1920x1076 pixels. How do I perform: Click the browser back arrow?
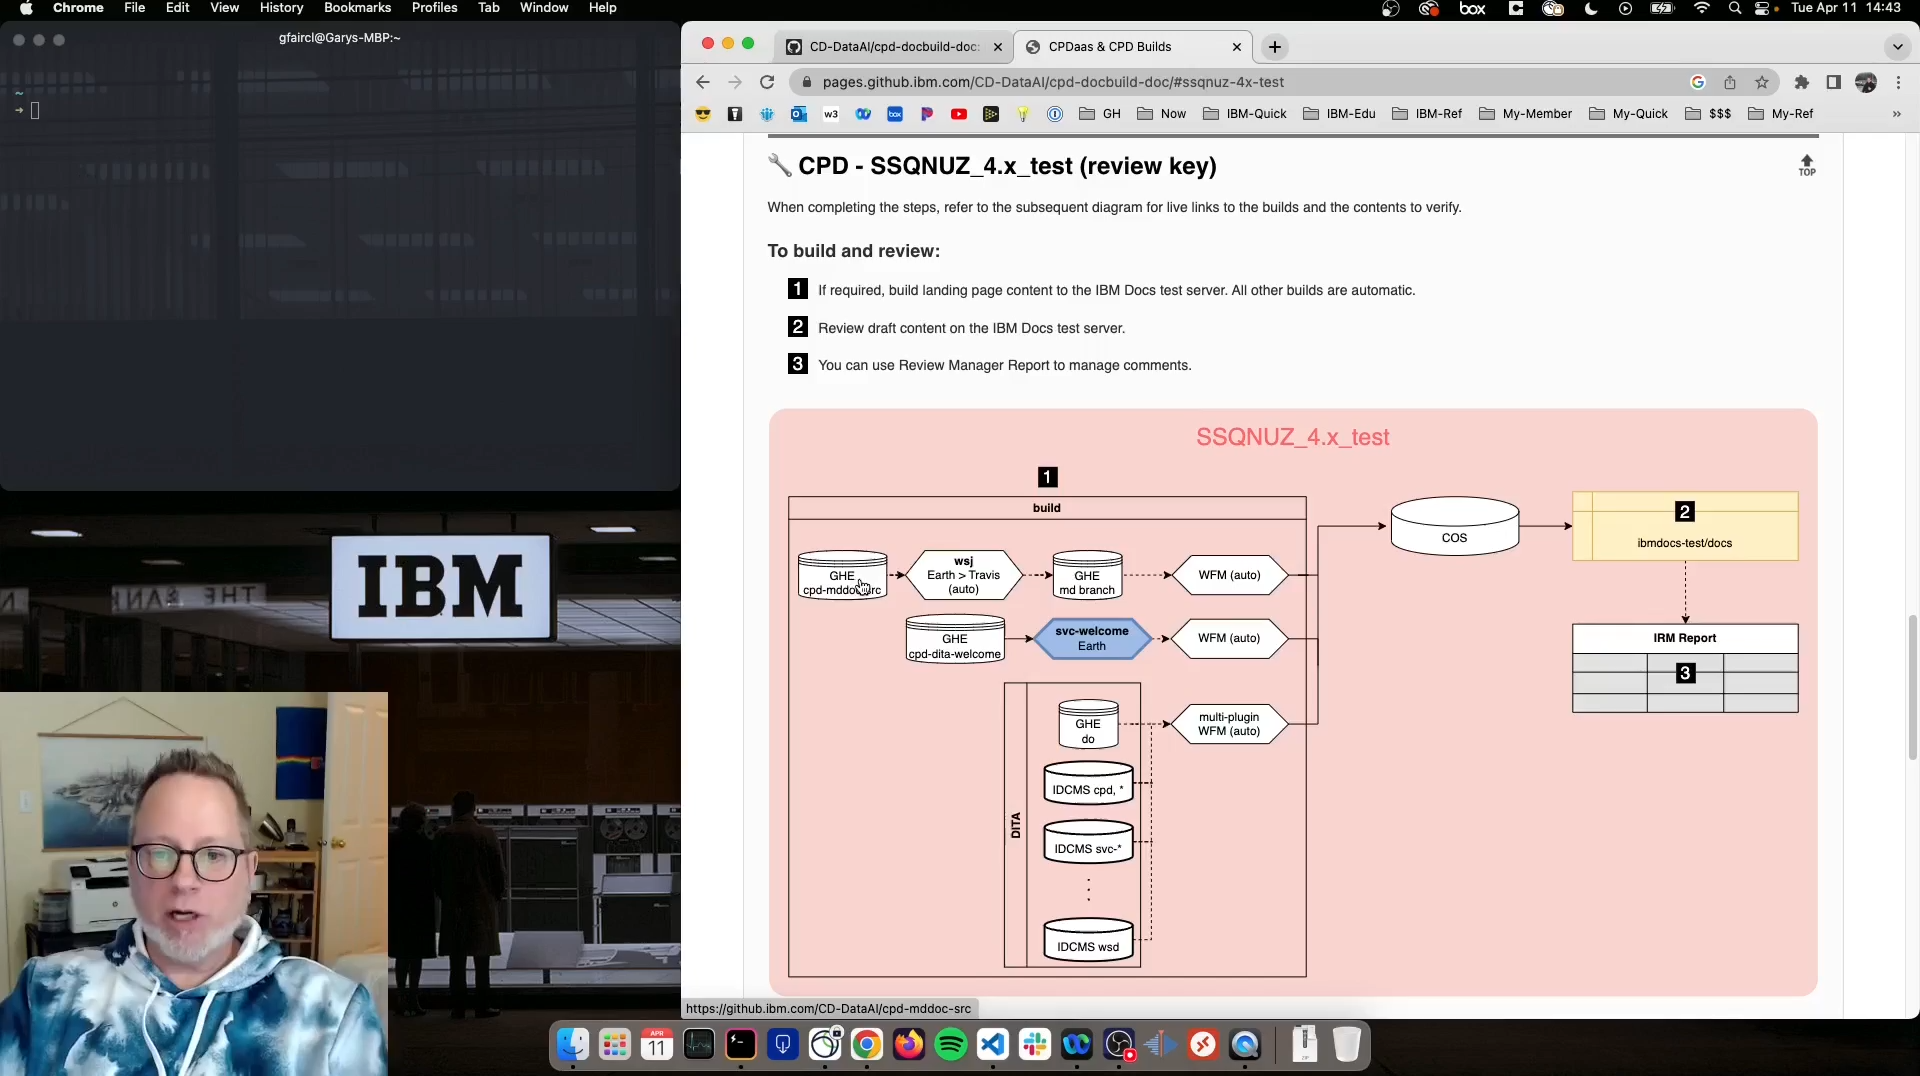point(702,82)
